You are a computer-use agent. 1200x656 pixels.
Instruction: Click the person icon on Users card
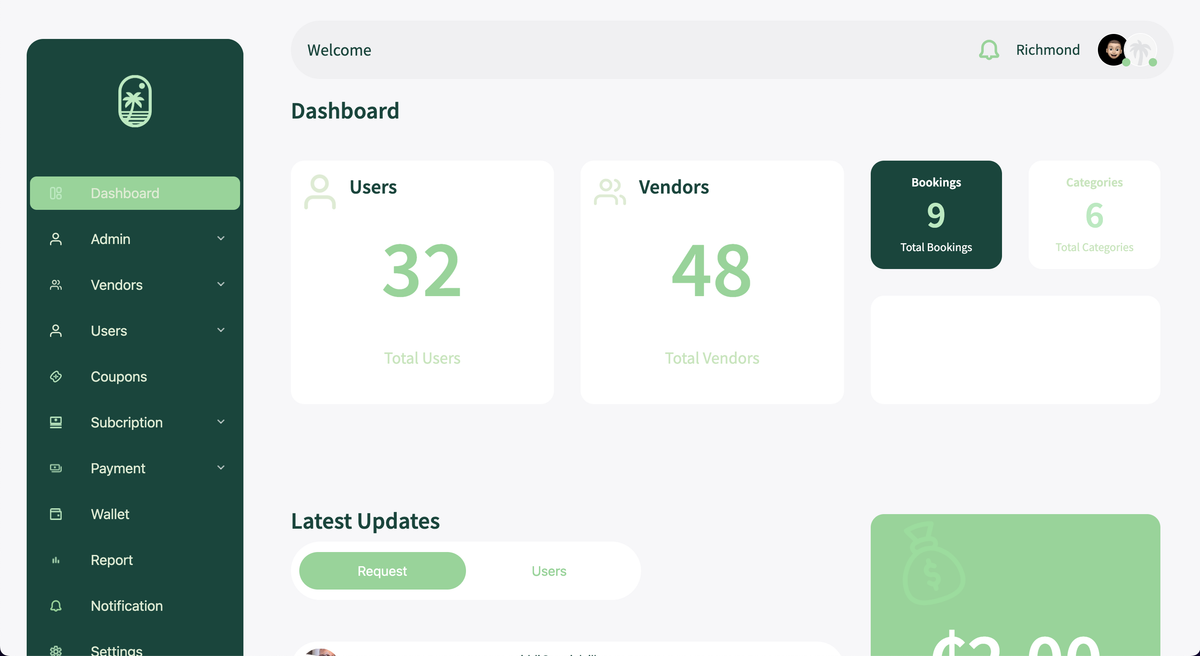pyautogui.click(x=320, y=192)
